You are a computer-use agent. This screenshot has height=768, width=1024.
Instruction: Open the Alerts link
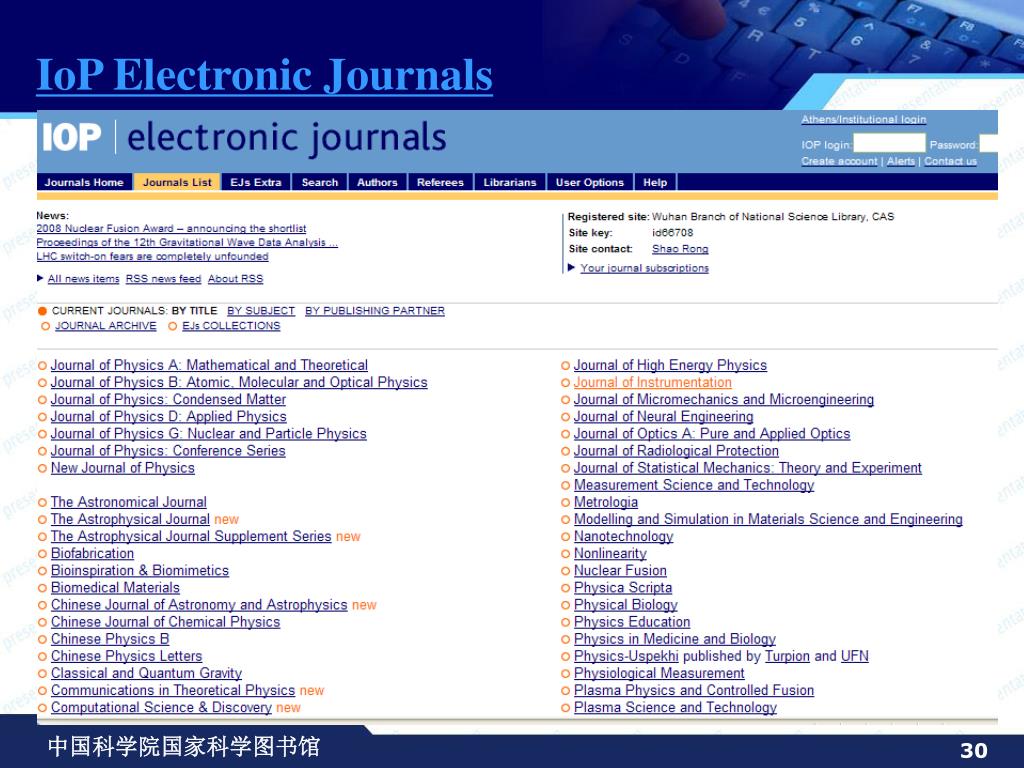pyautogui.click(x=901, y=161)
